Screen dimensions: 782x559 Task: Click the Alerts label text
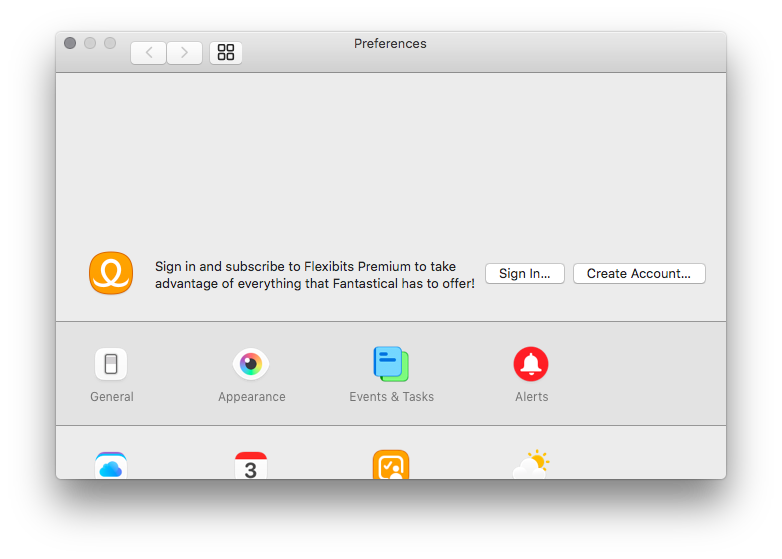click(532, 397)
